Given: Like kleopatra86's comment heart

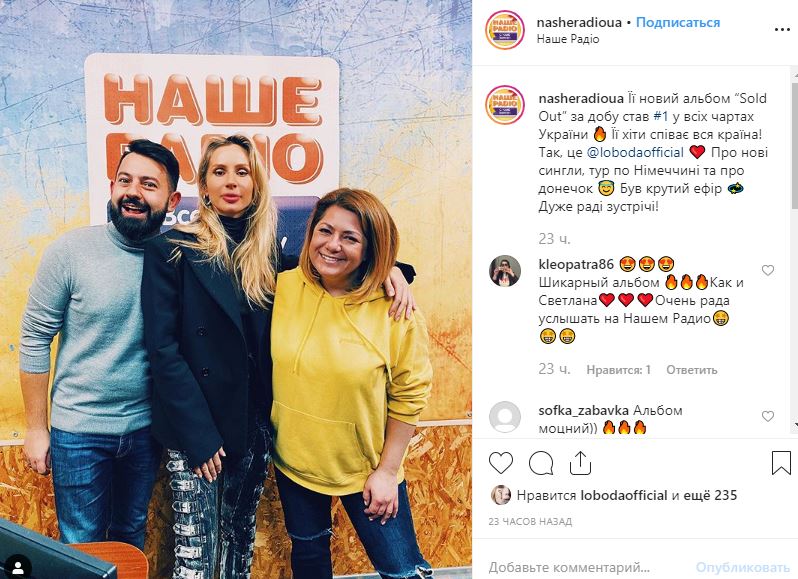Looking at the screenshot, I should pos(767,270).
